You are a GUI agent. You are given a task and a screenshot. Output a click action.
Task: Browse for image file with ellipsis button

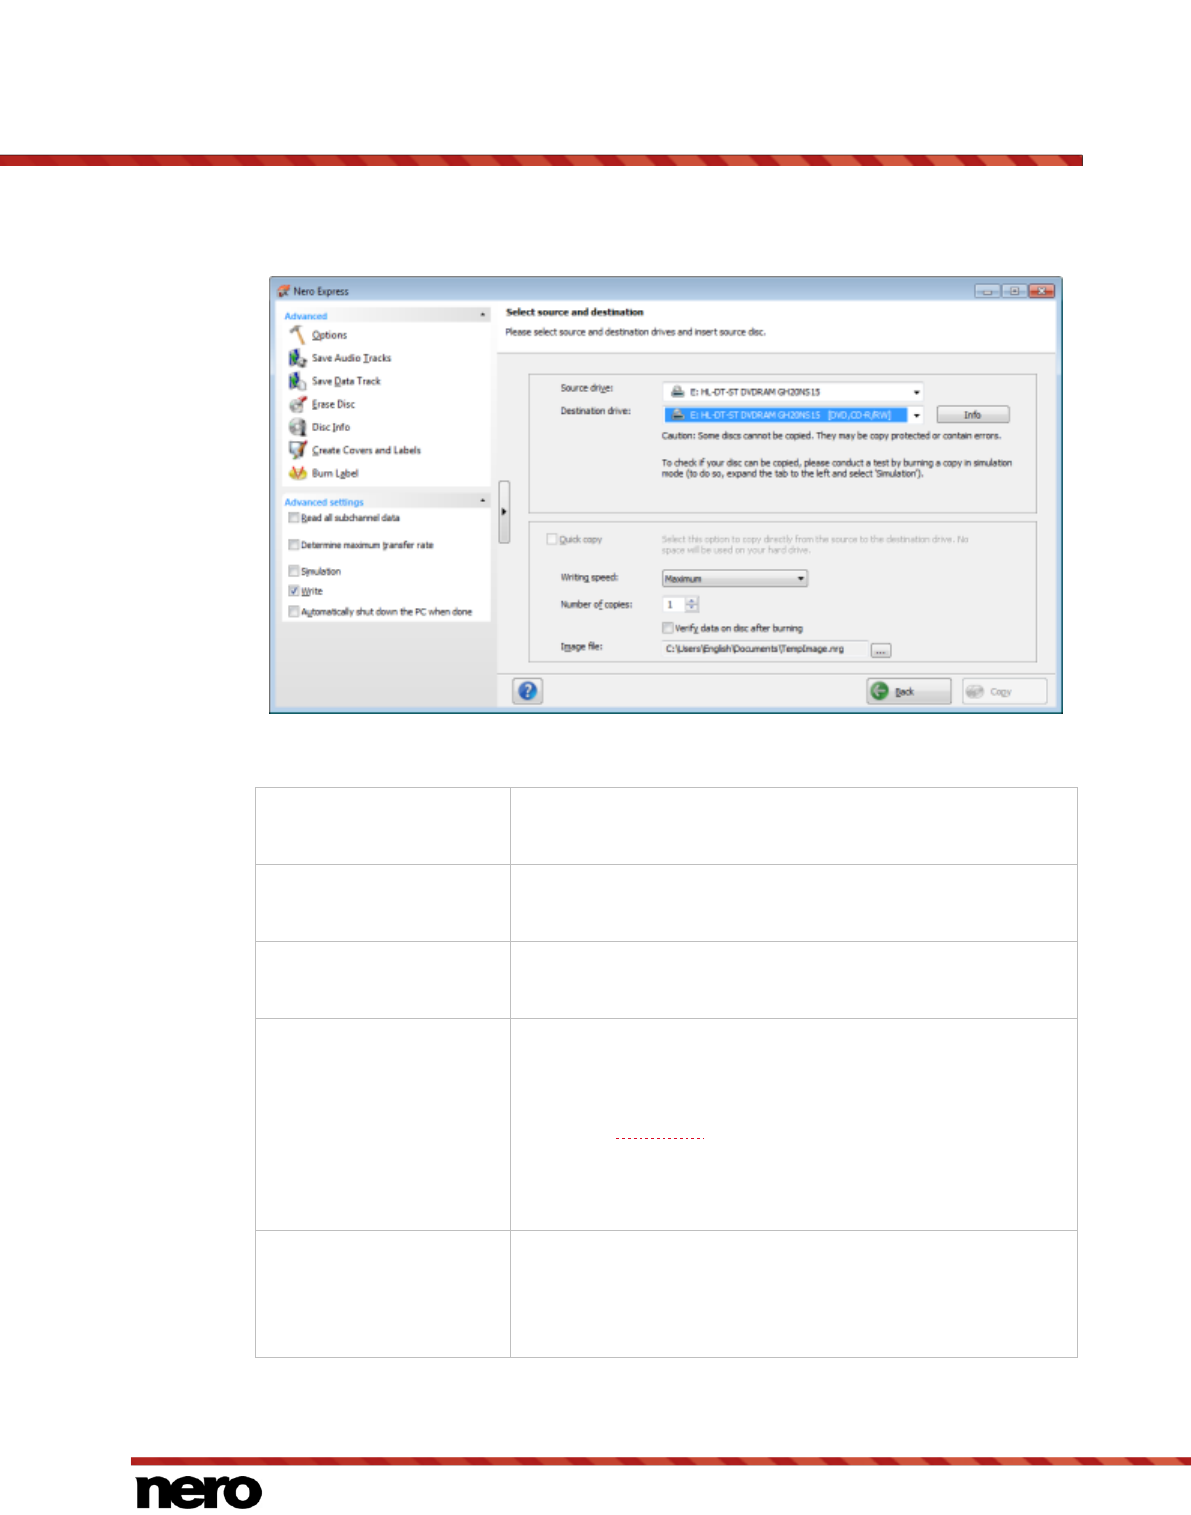(x=880, y=650)
